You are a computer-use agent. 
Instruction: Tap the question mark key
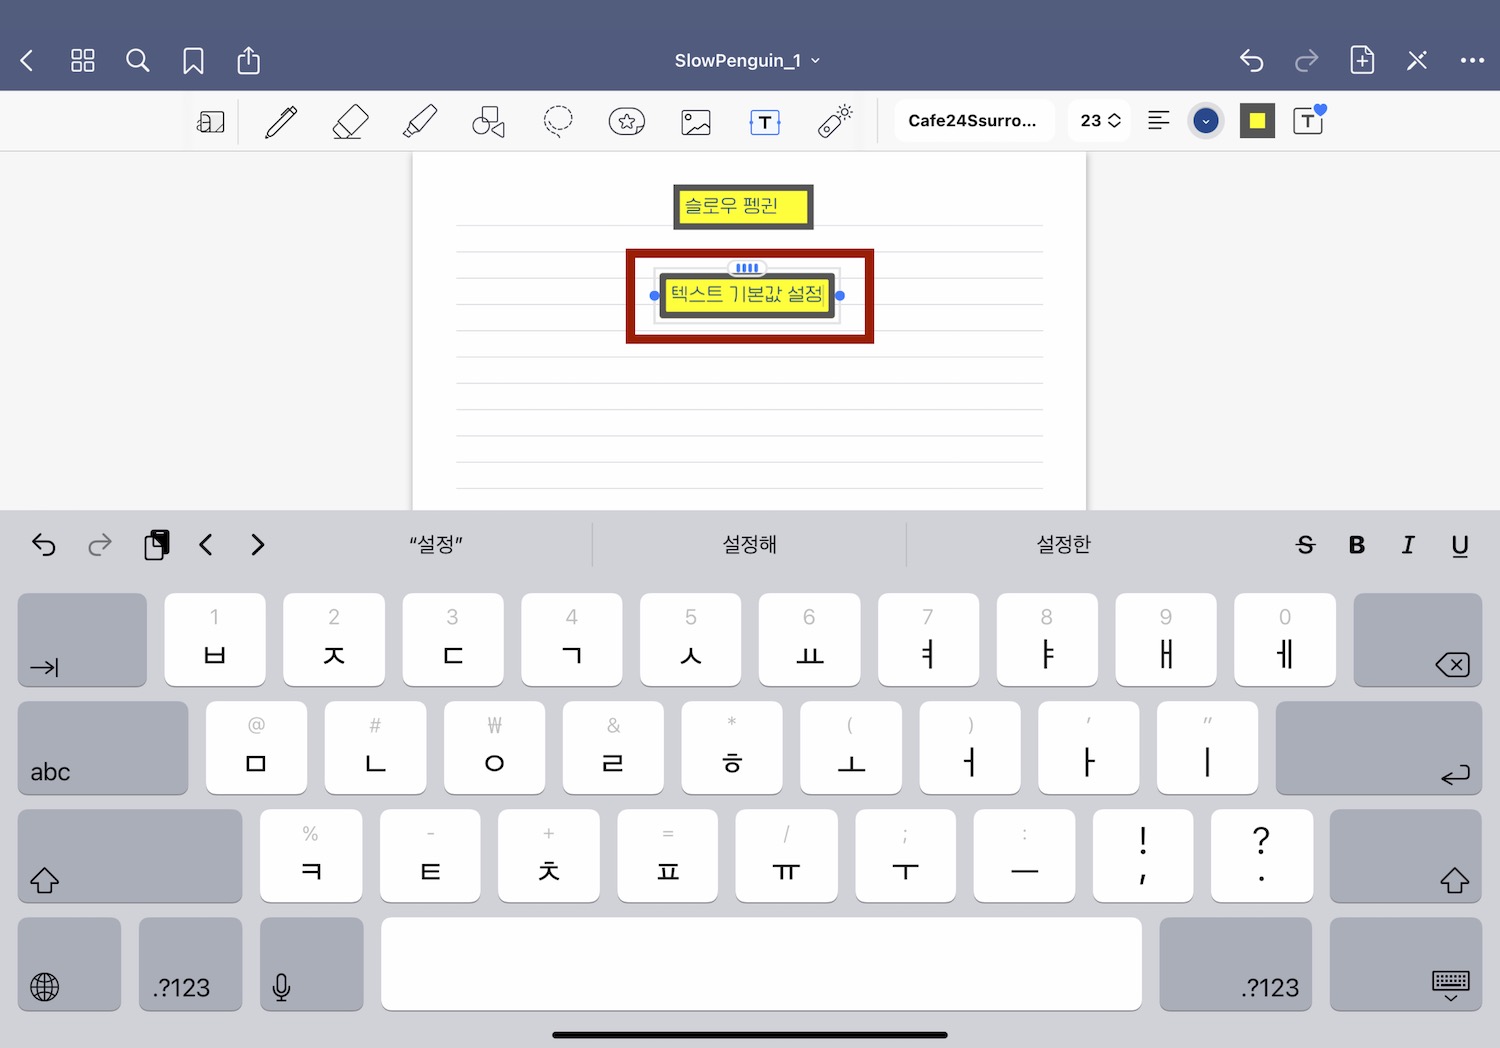coord(1261,856)
